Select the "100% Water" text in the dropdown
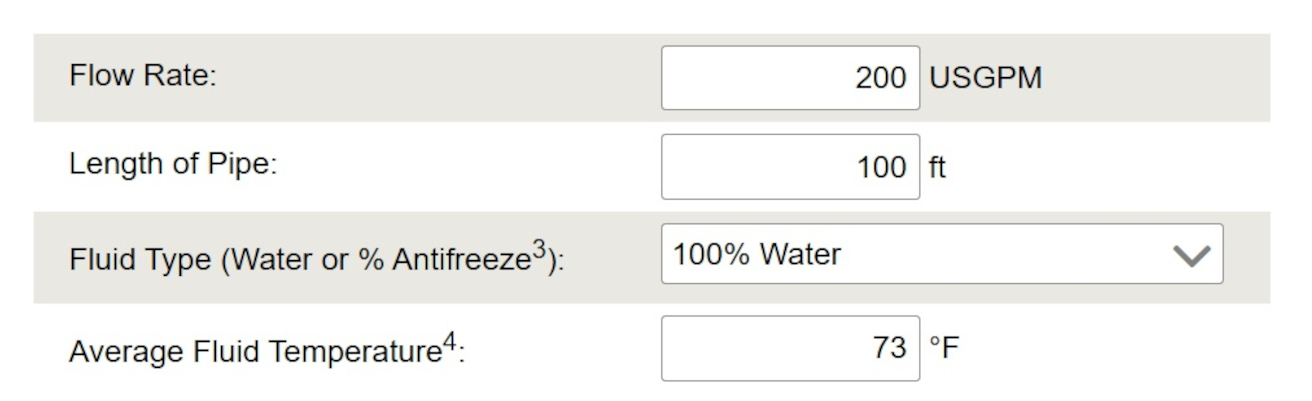The image size is (1312, 401). click(757, 255)
